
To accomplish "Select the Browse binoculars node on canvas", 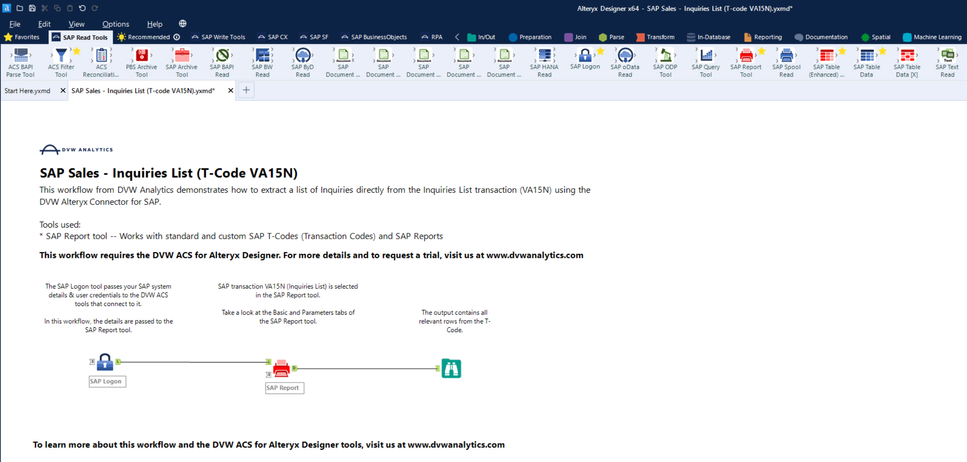I will (x=451, y=368).
